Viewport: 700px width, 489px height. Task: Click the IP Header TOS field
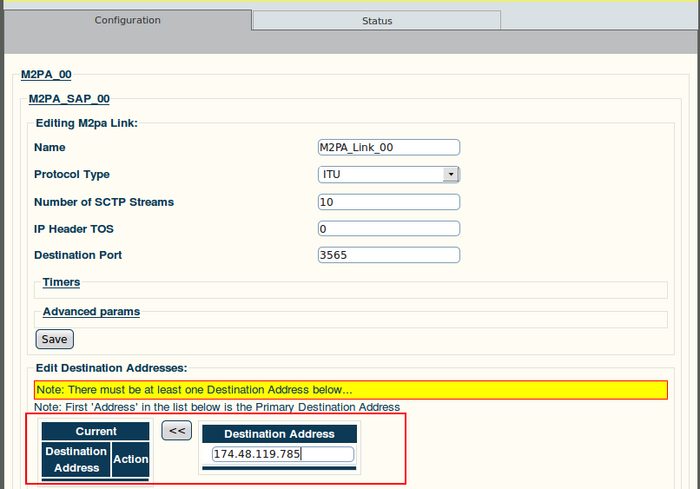click(x=389, y=229)
